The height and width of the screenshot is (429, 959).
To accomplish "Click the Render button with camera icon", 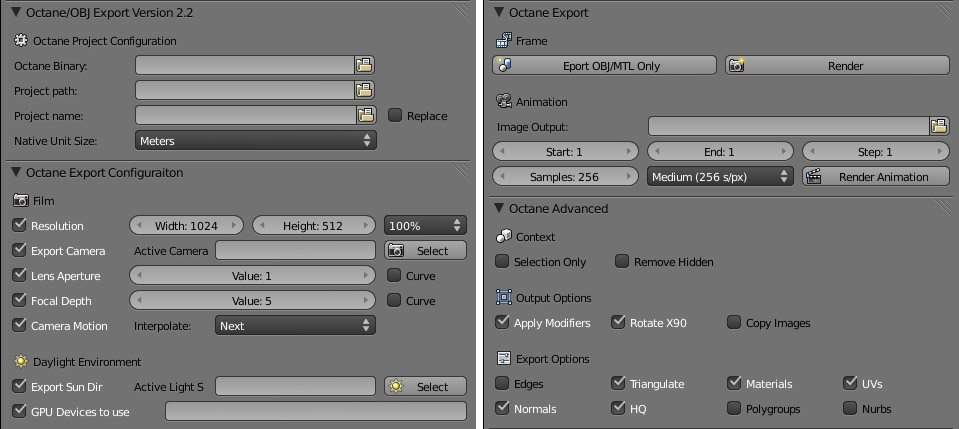I will point(836,65).
